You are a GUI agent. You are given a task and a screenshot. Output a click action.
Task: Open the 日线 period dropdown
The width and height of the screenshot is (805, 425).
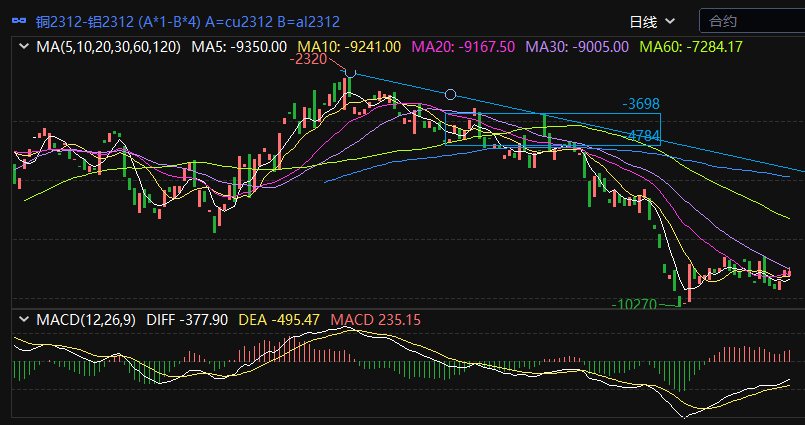pos(651,20)
